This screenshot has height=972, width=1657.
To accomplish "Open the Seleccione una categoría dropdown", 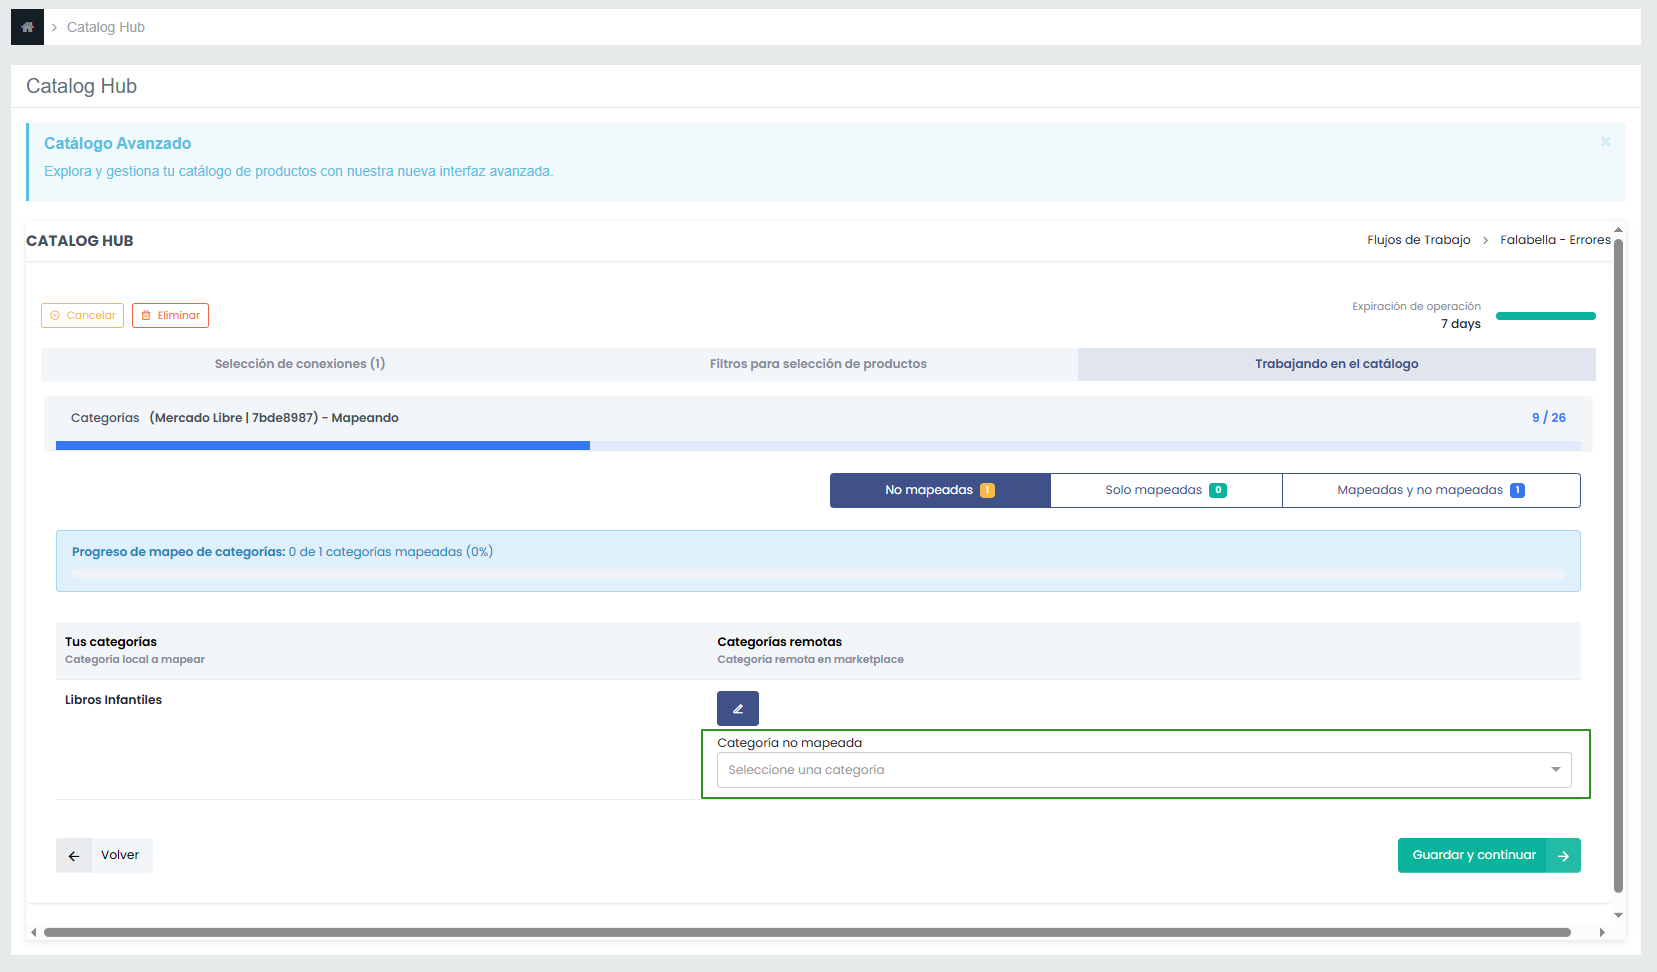I will [x=1130, y=770].
